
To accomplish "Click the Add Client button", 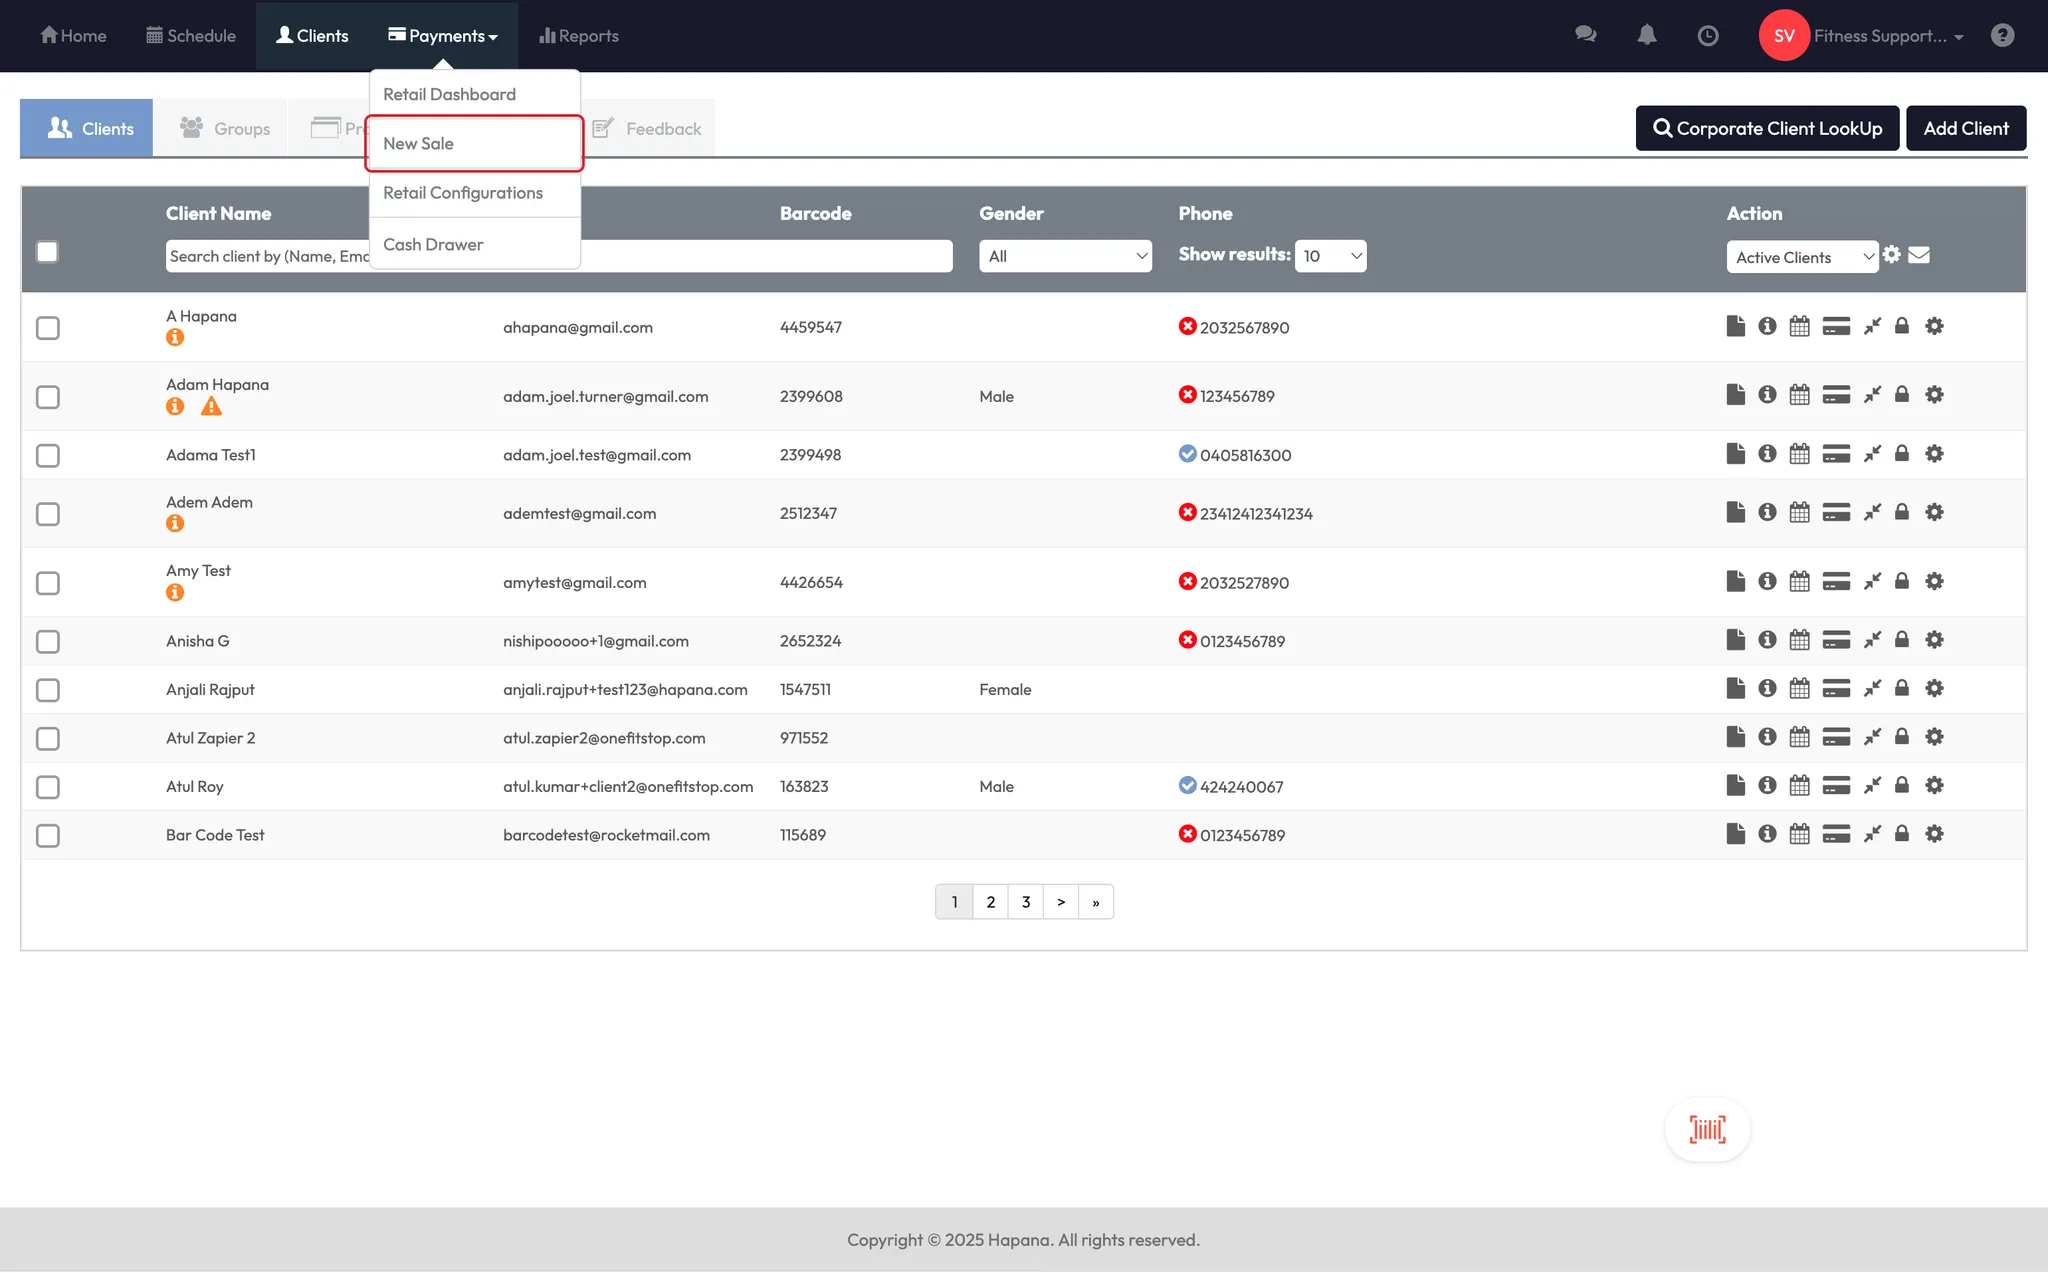I will coord(1965,128).
